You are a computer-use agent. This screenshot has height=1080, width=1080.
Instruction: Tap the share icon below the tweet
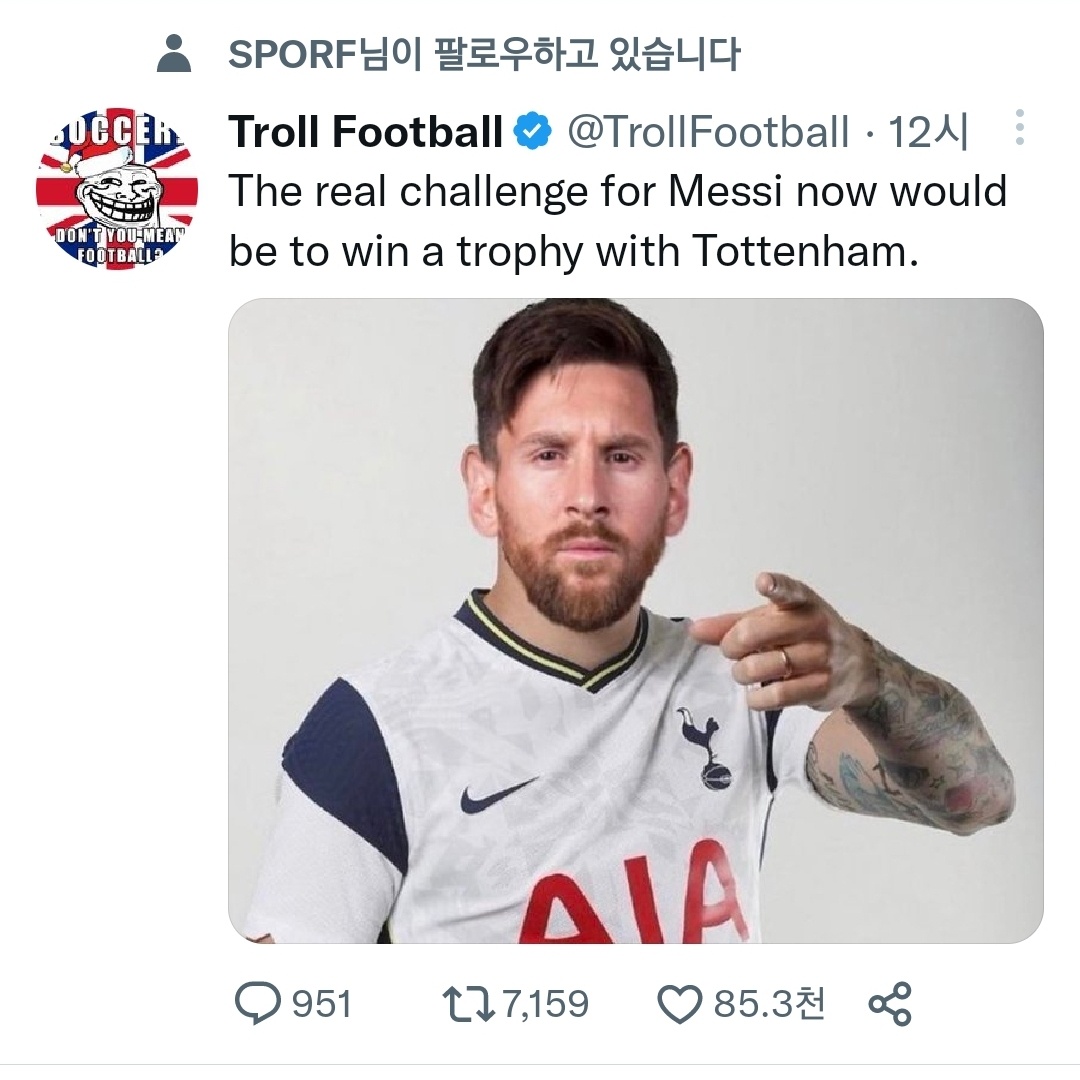tap(889, 1003)
